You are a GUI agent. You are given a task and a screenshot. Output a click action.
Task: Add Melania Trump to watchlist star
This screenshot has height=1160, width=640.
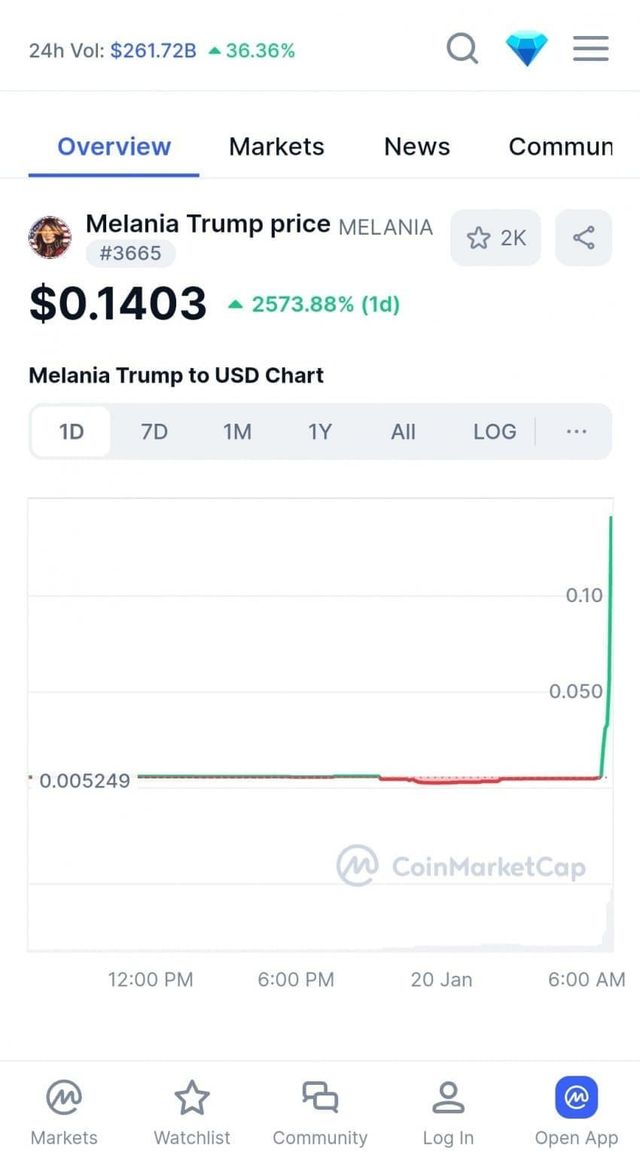click(x=495, y=238)
